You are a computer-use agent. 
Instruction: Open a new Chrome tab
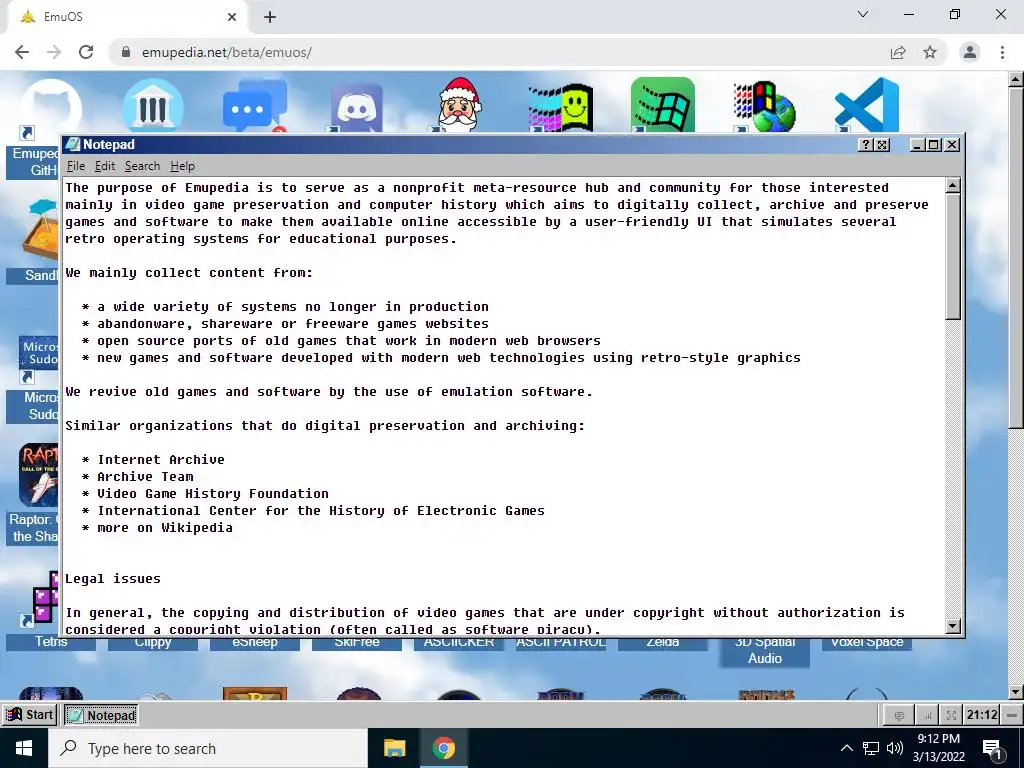pyautogui.click(x=270, y=18)
